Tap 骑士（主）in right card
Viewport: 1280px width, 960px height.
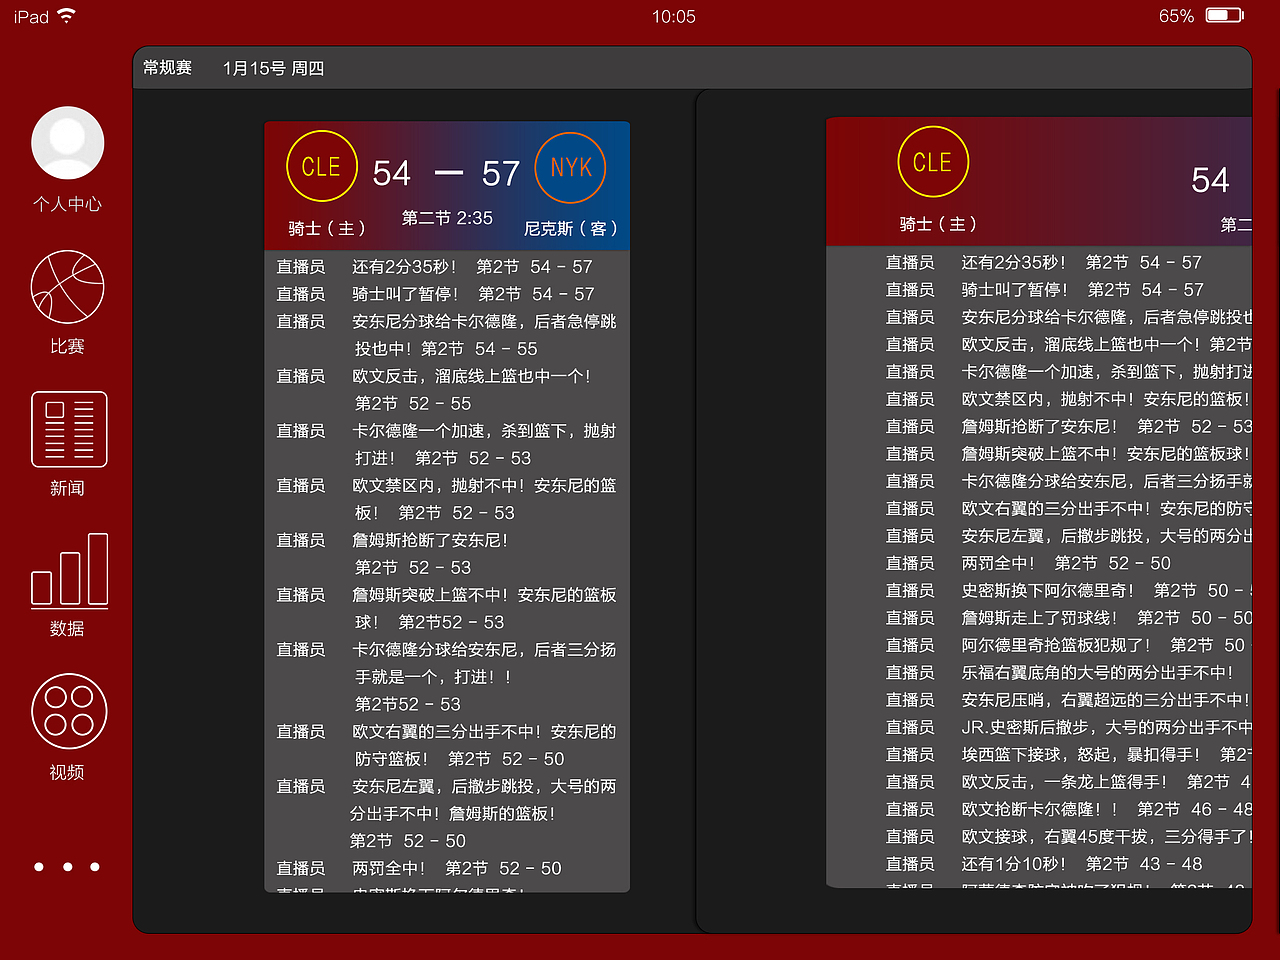point(938,224)
